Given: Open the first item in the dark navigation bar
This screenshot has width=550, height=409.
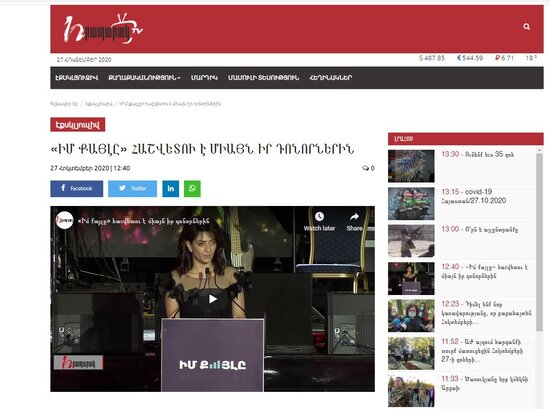Looking at the screenshot, I should (x=76, y=78).
